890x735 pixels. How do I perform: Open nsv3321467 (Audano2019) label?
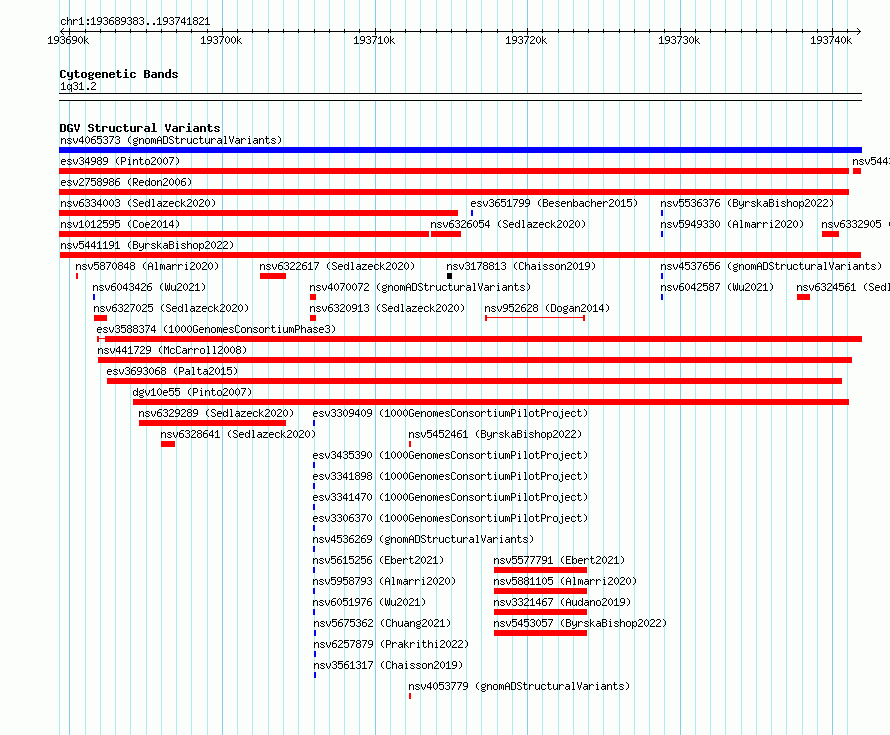click(562, 602)
